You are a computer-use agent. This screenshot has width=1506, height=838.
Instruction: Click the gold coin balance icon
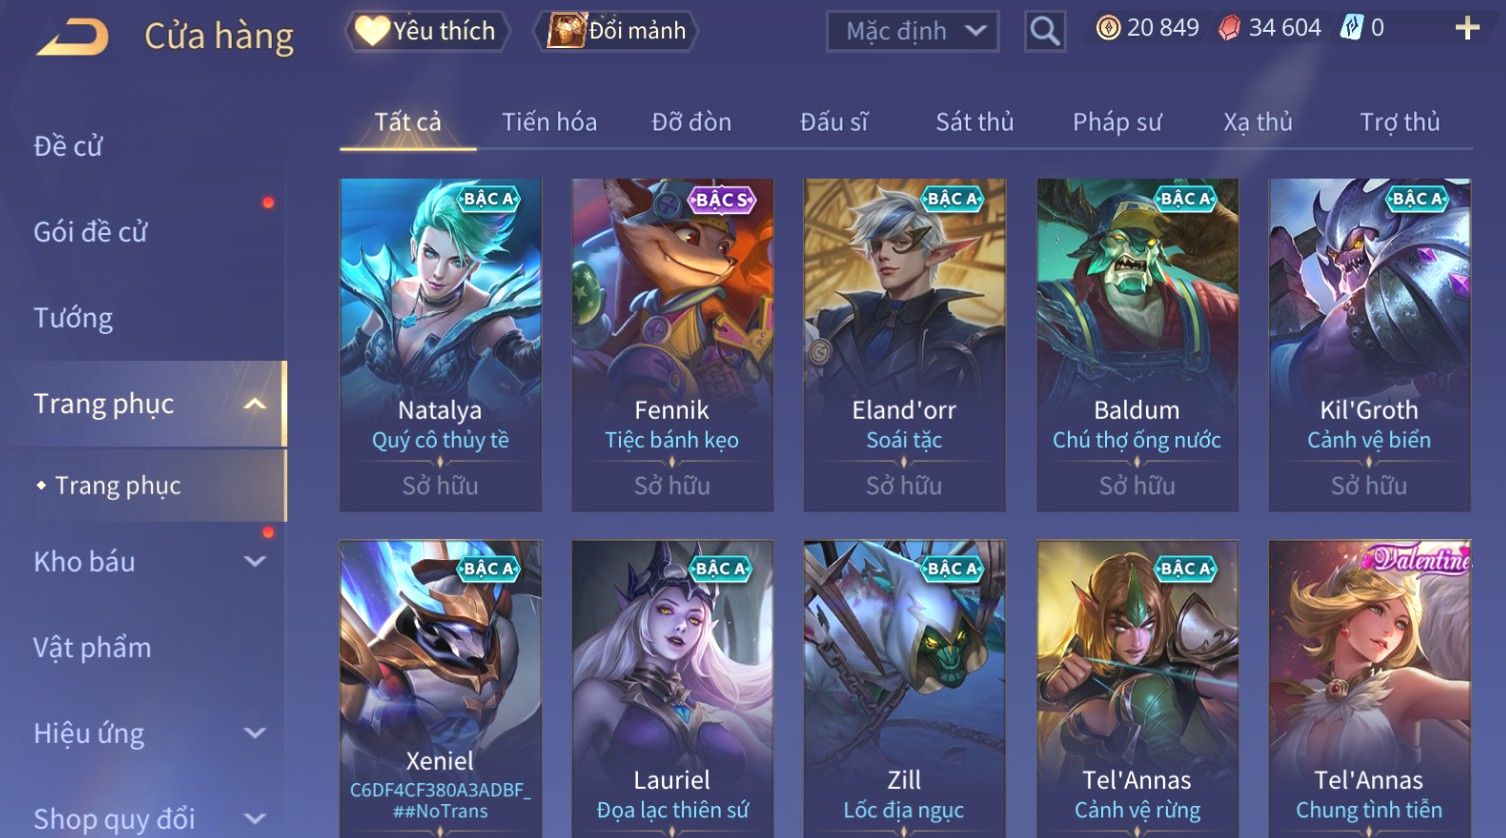(x=1108, y=28)
